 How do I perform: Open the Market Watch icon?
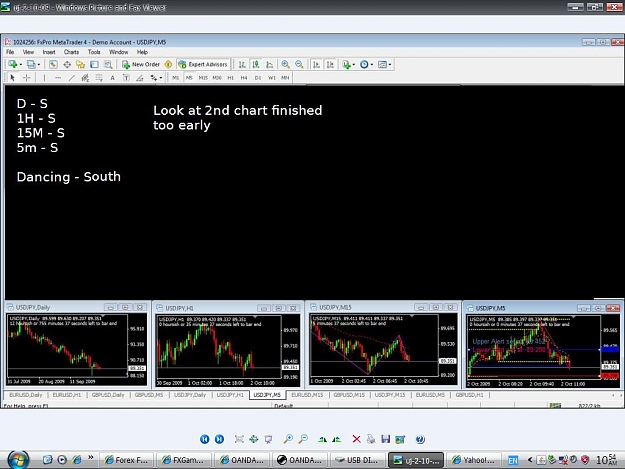click(53, 64)
